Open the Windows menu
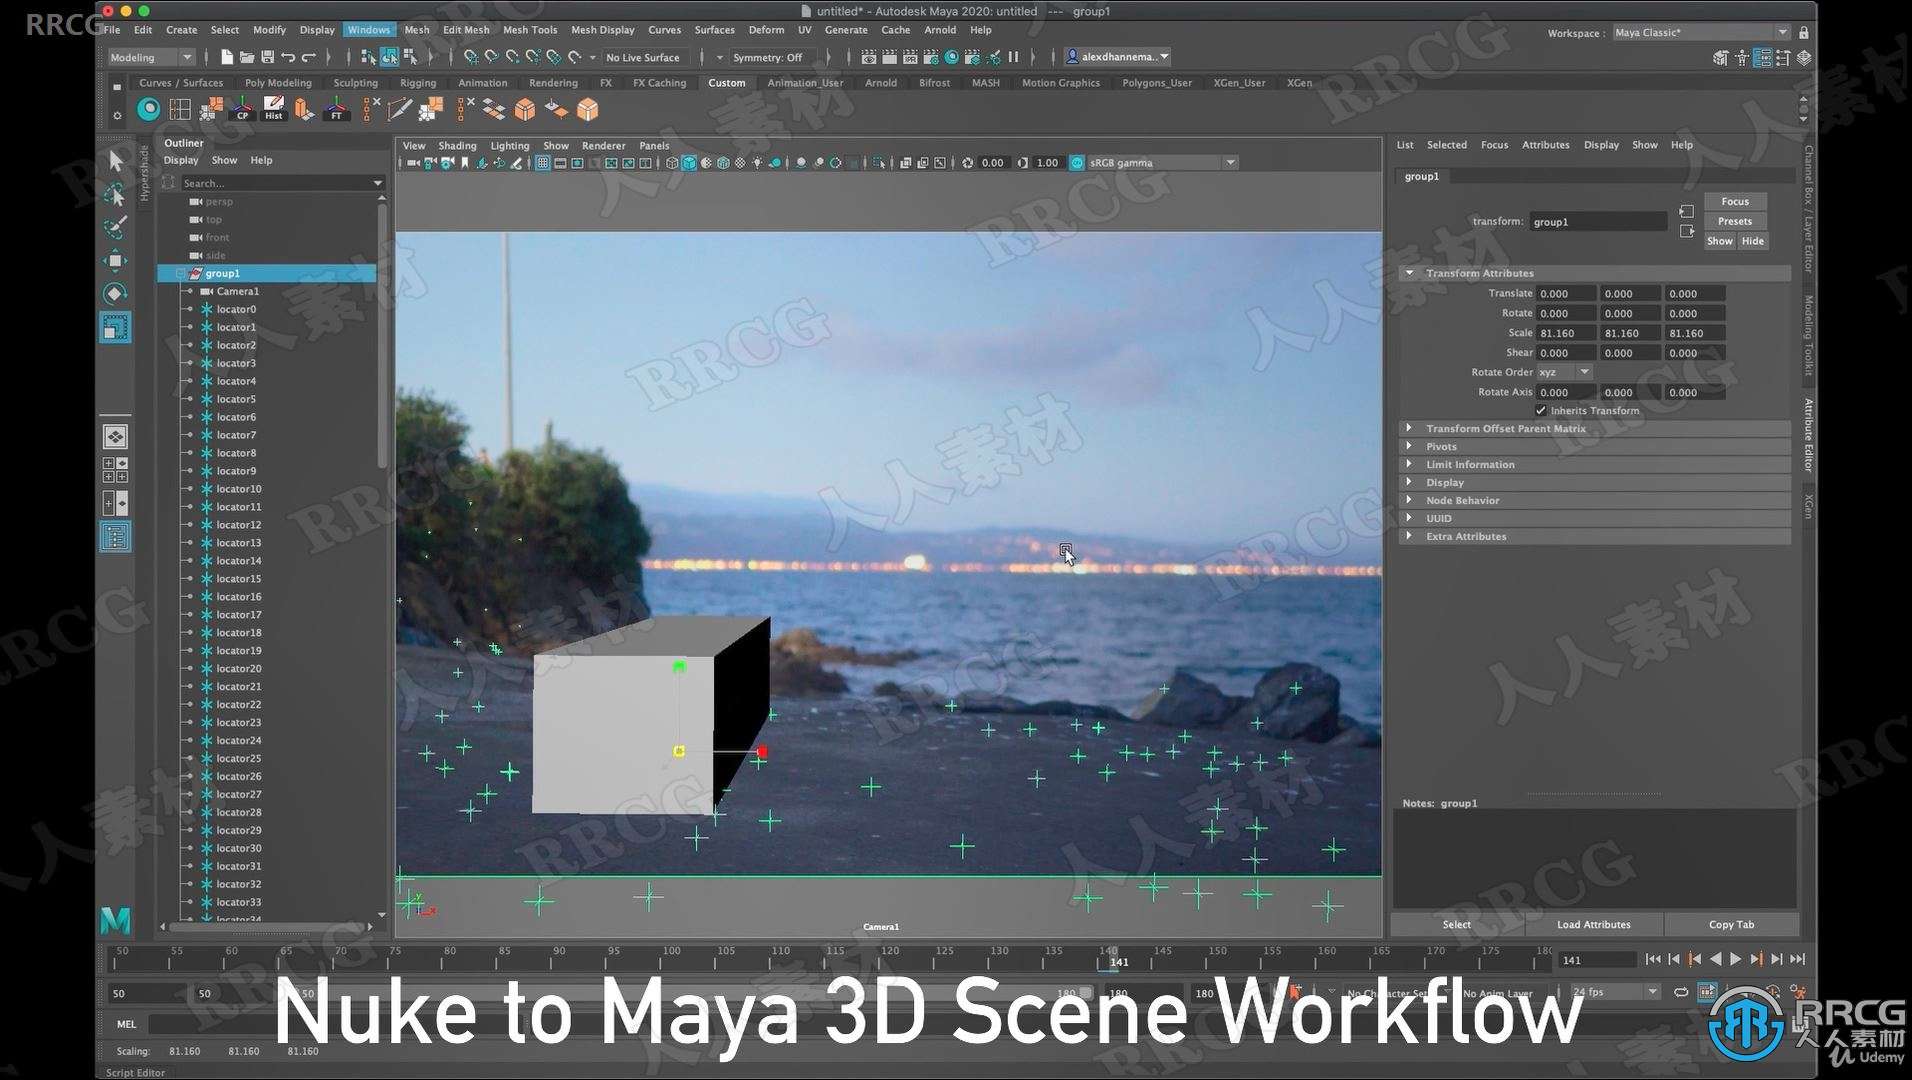Image resolution: width=1912 pixels, height=1080 pixels. pyautogui.click(x=368, y=30)
